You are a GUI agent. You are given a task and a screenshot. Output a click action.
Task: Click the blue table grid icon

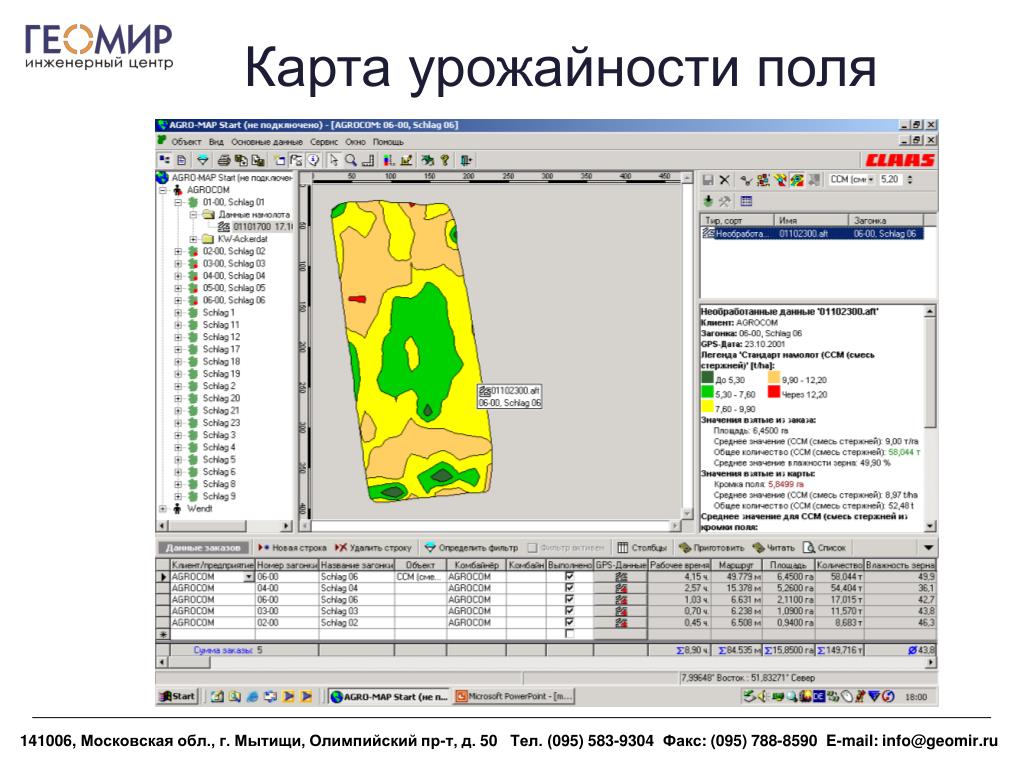coord(746,201)
